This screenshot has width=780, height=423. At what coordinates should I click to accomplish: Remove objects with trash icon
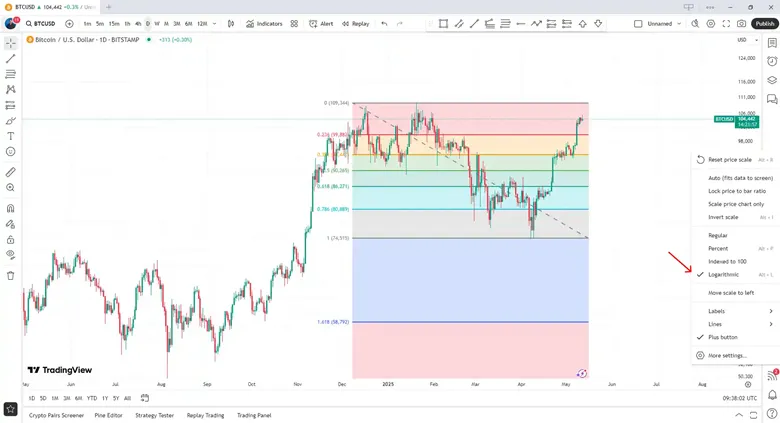click(10, 276)
